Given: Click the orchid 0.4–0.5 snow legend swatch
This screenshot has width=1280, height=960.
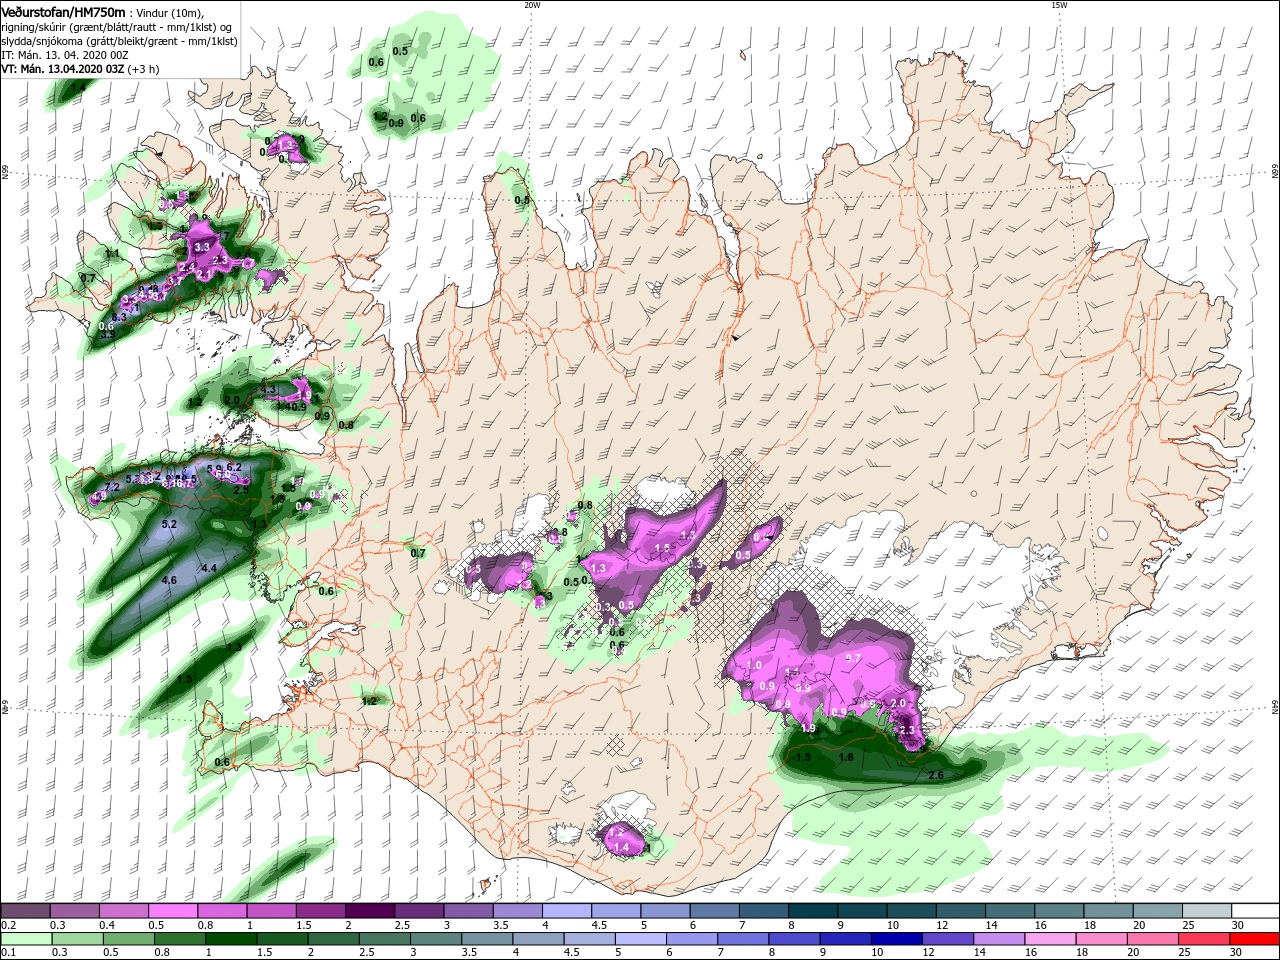Looking at the screenshot, I should pos(124,912).
